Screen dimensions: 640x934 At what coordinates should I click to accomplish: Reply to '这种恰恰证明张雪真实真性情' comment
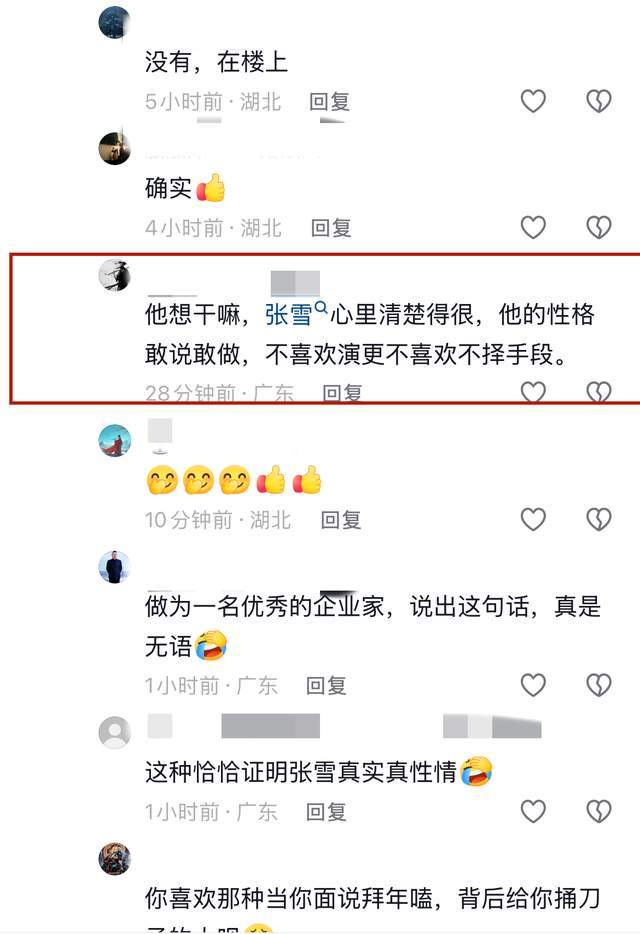326,812
